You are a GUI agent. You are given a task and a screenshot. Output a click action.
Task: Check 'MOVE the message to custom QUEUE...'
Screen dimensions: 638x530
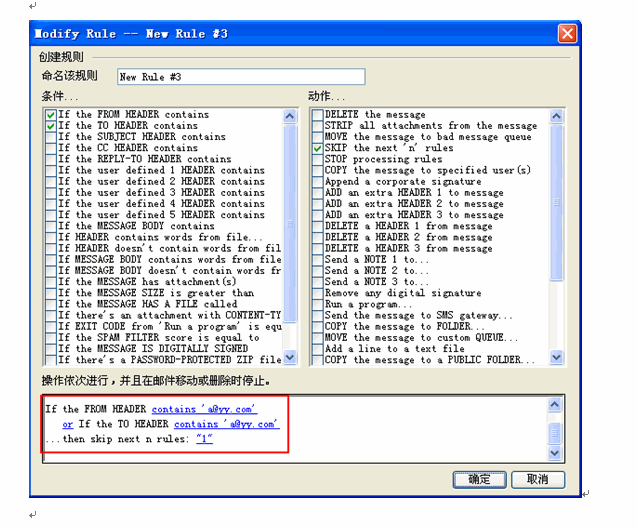pos(317,338)
